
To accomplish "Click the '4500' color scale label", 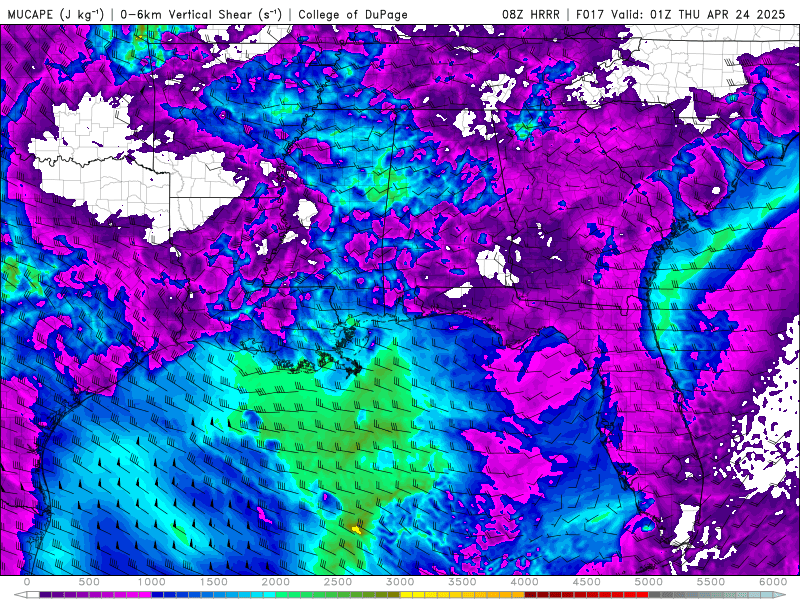I will [x=587, y=582].
